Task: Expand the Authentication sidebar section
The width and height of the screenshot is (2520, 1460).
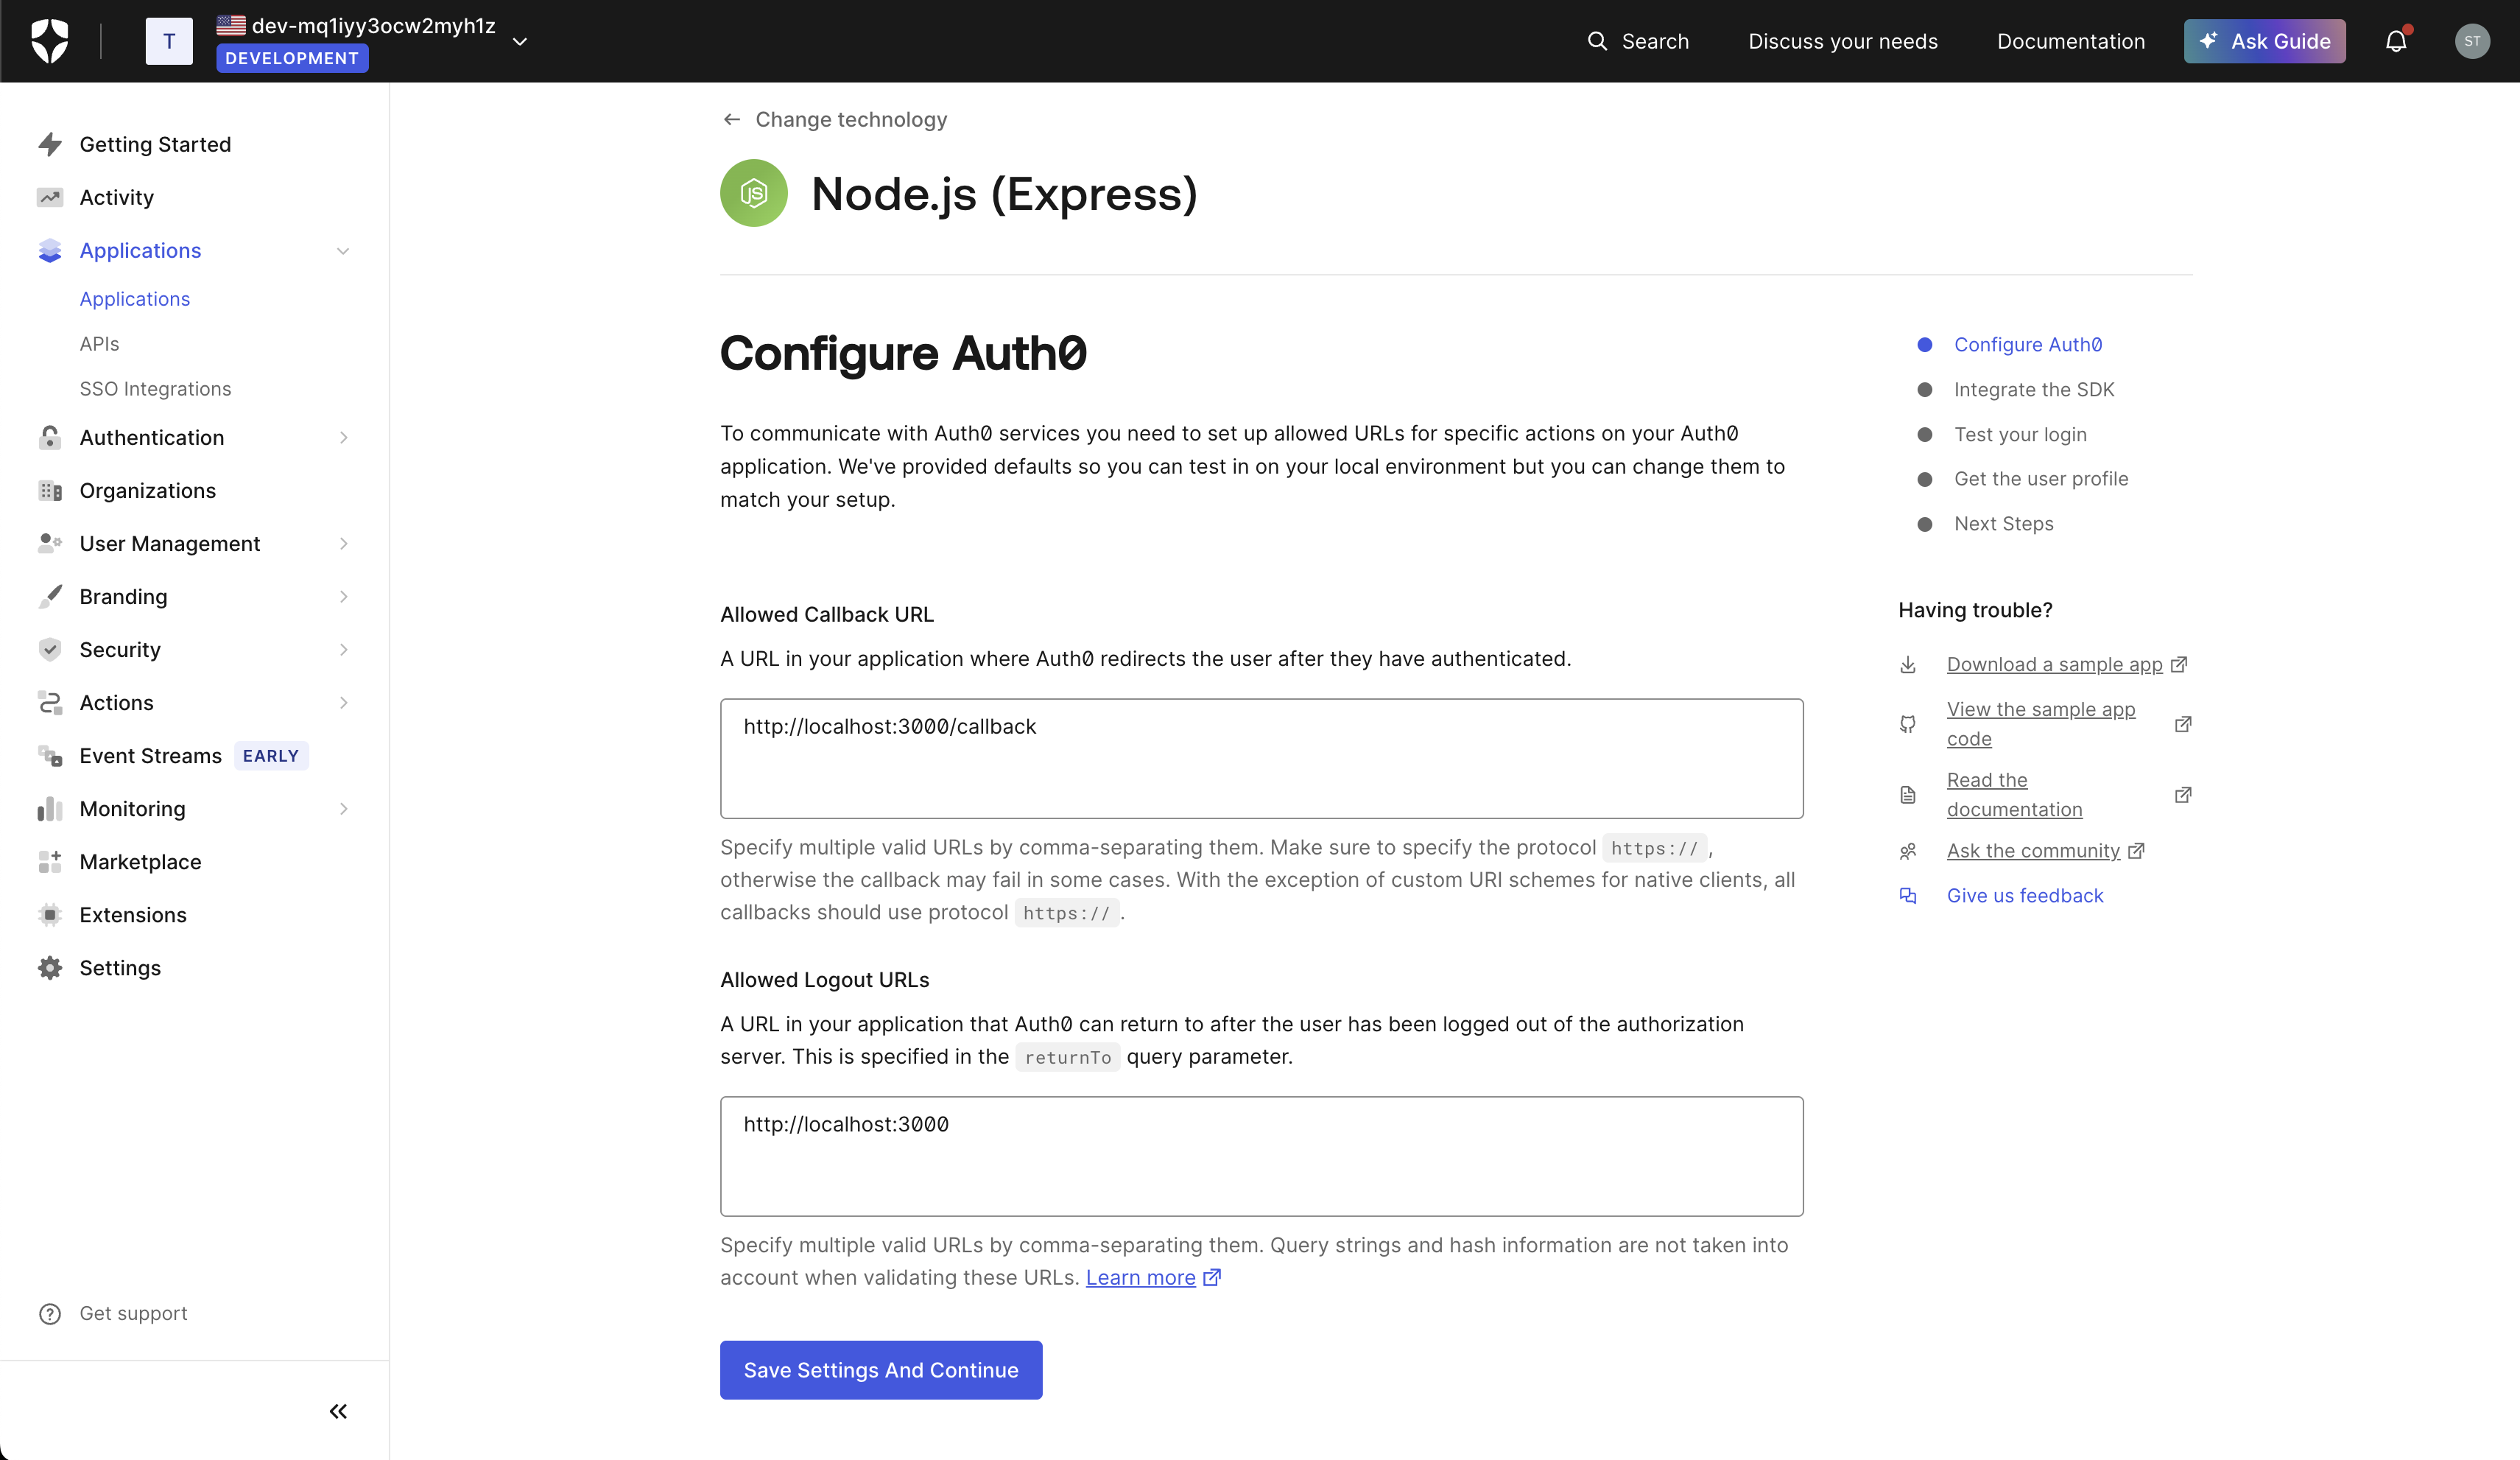Action: [343, 438]
